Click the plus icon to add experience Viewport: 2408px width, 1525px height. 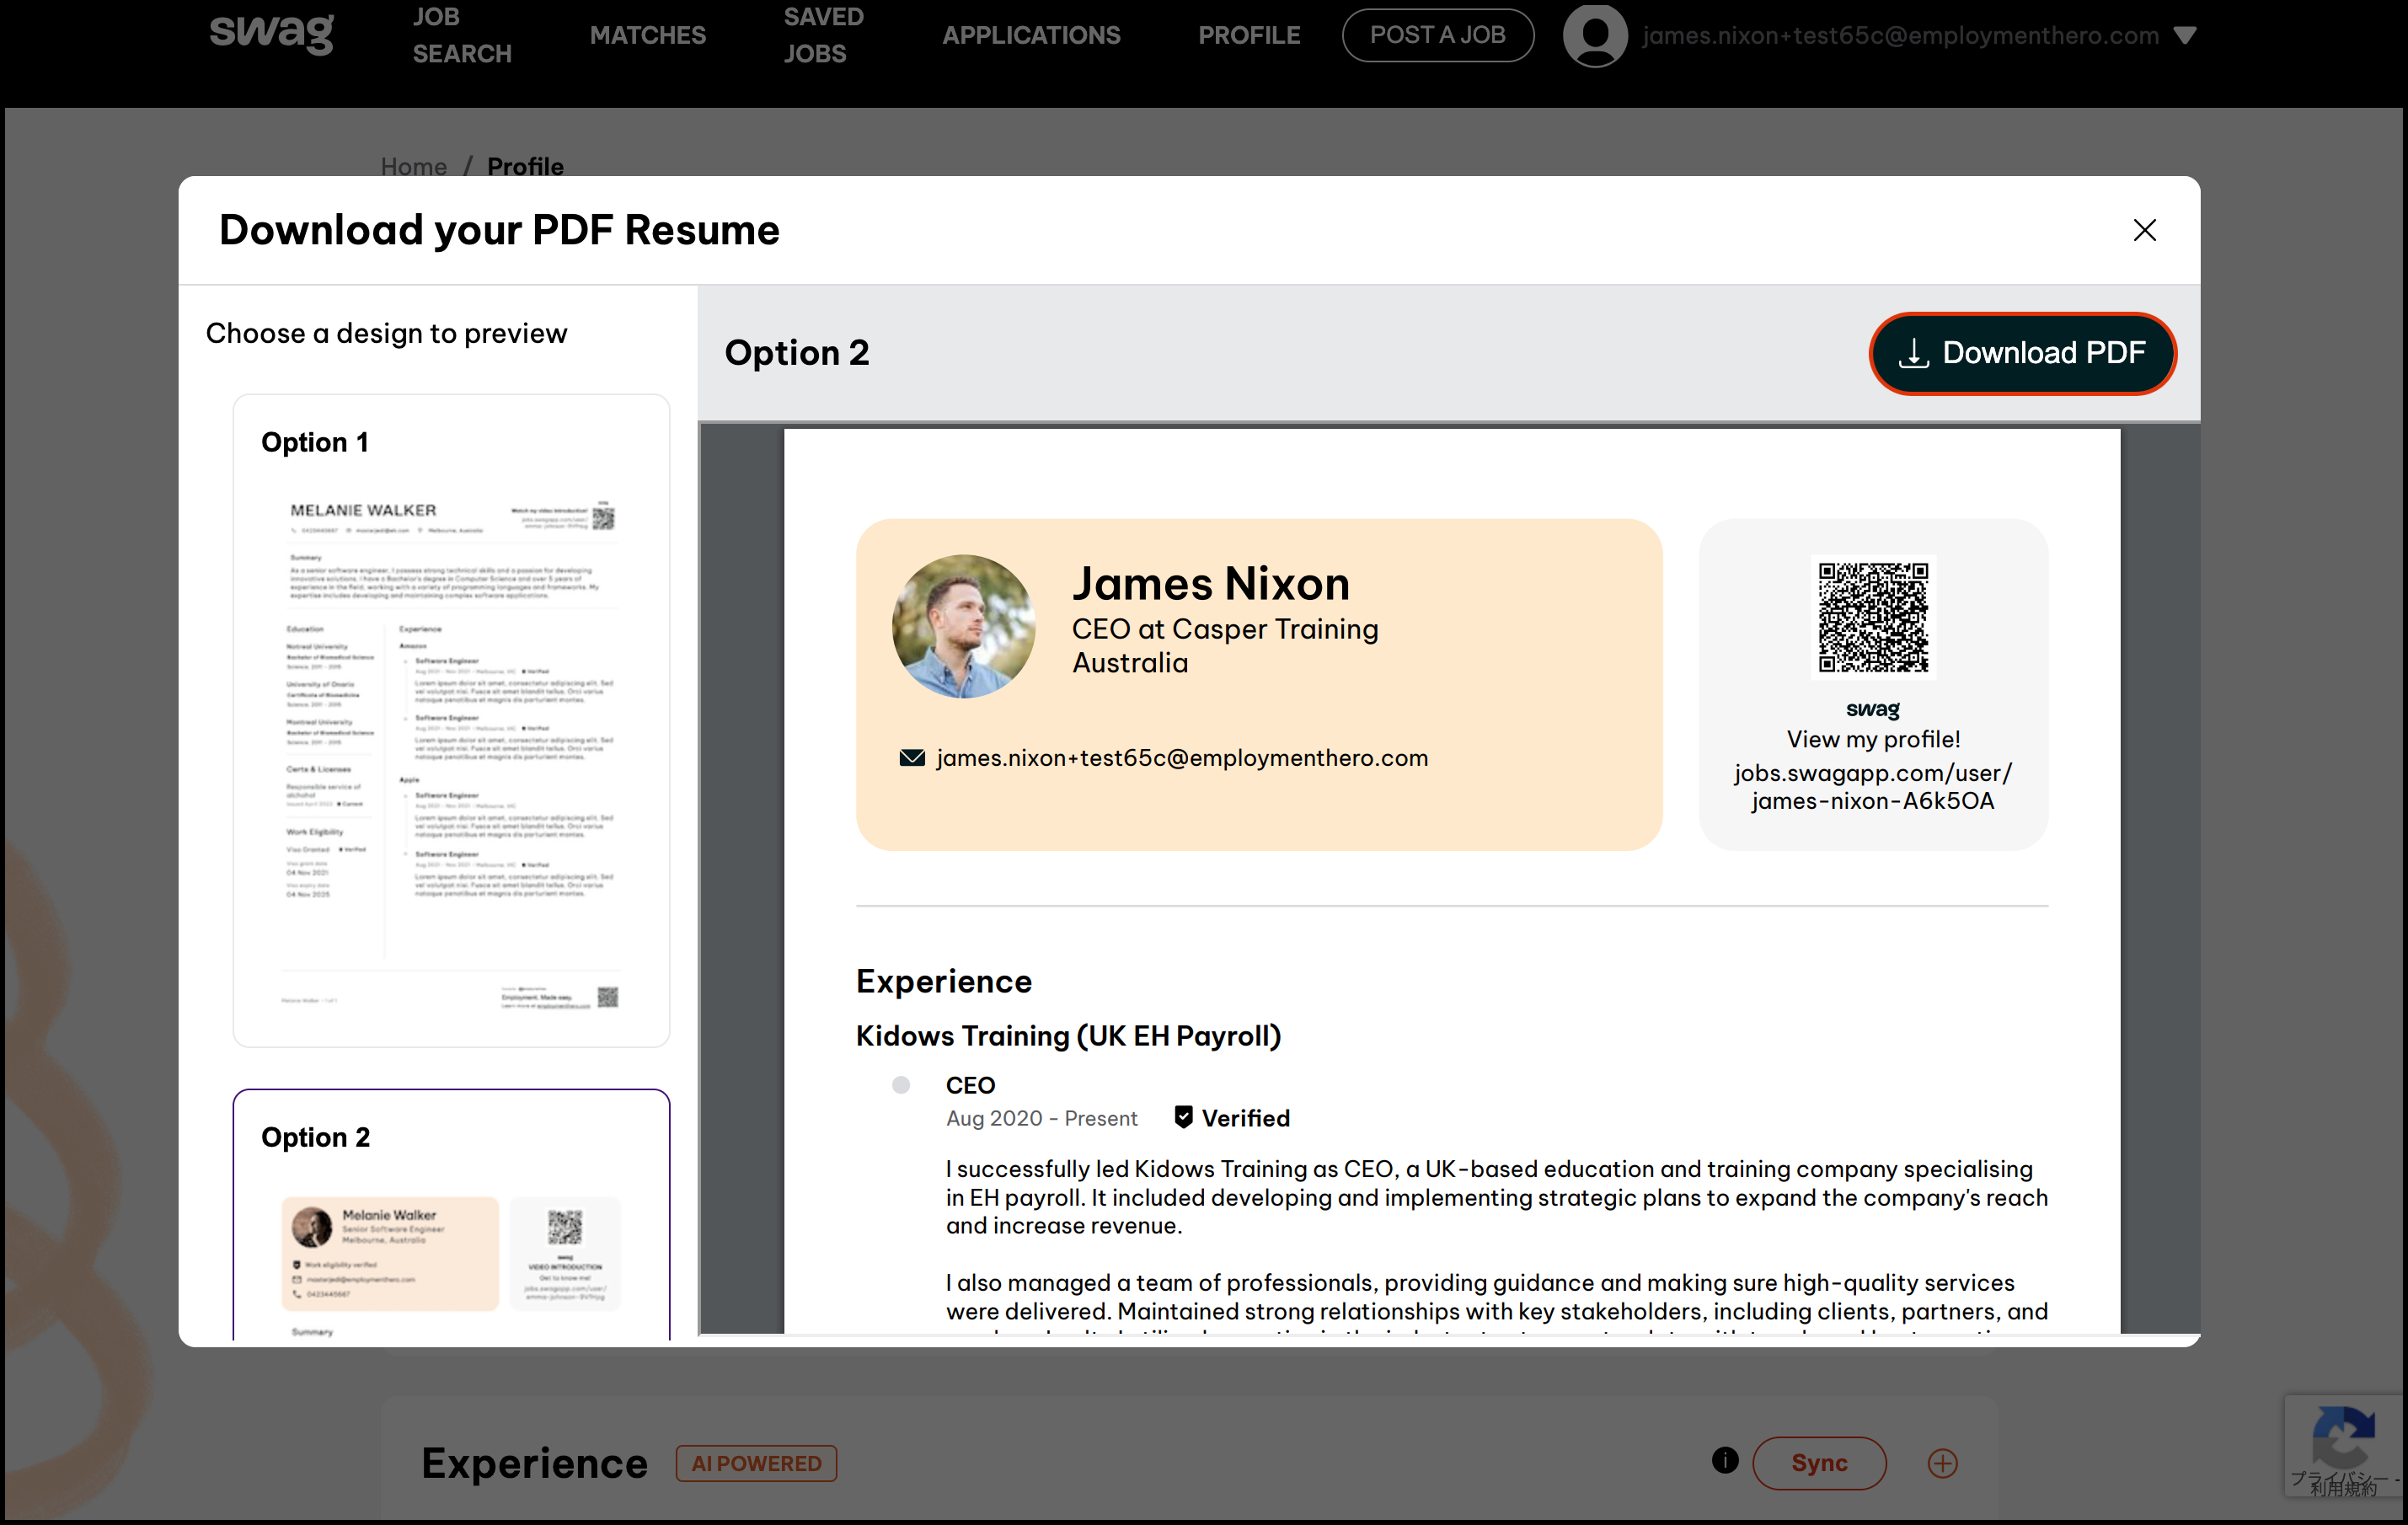coord(1941,1463)
